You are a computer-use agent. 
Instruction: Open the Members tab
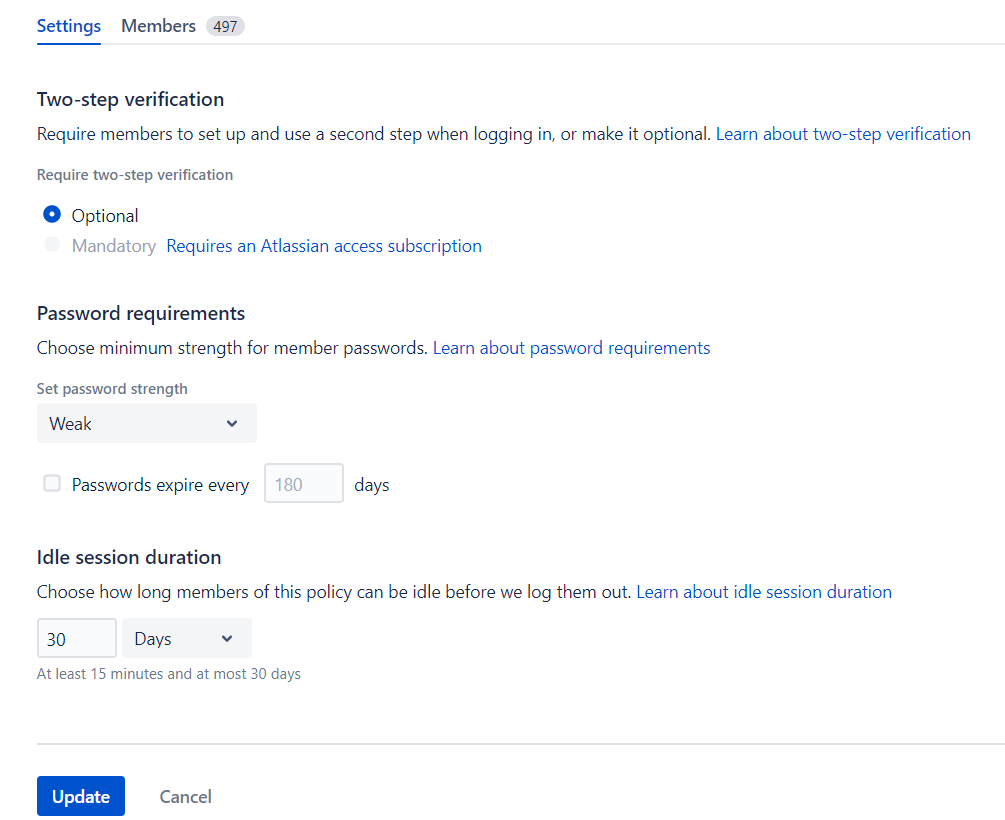(x=158, y=26)
